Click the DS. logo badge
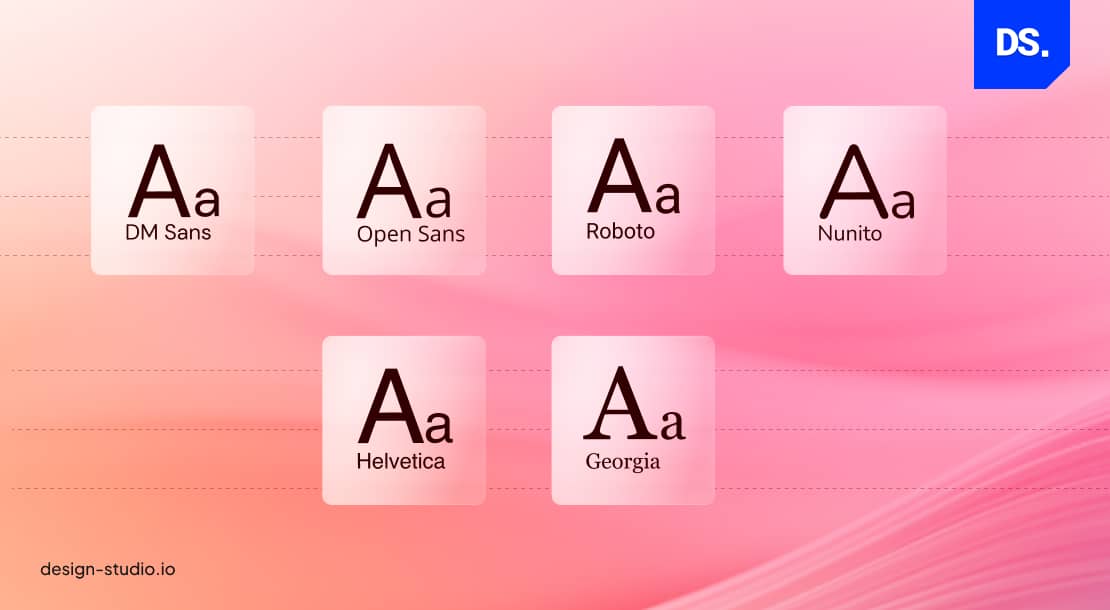This screenshot has width=1110, height=610. pyautogui.click(x=1022, y=44)
